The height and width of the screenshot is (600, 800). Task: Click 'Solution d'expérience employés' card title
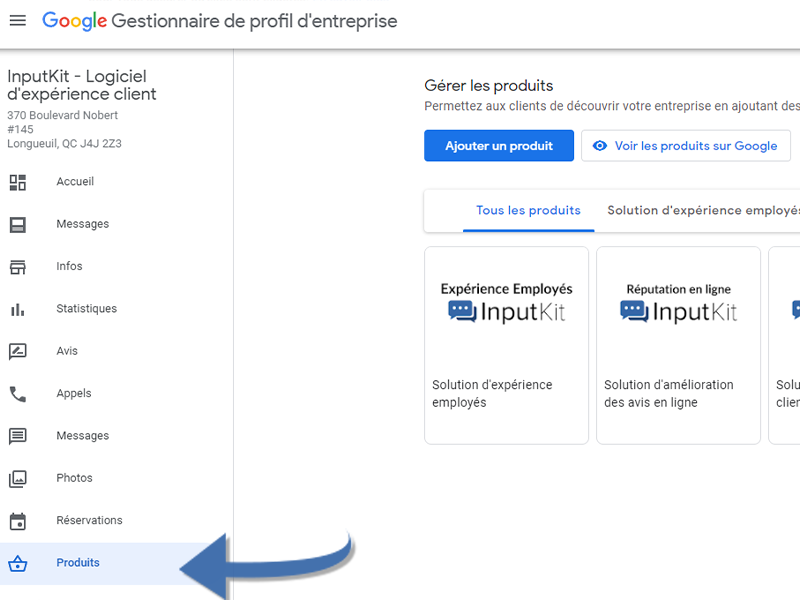492,393
